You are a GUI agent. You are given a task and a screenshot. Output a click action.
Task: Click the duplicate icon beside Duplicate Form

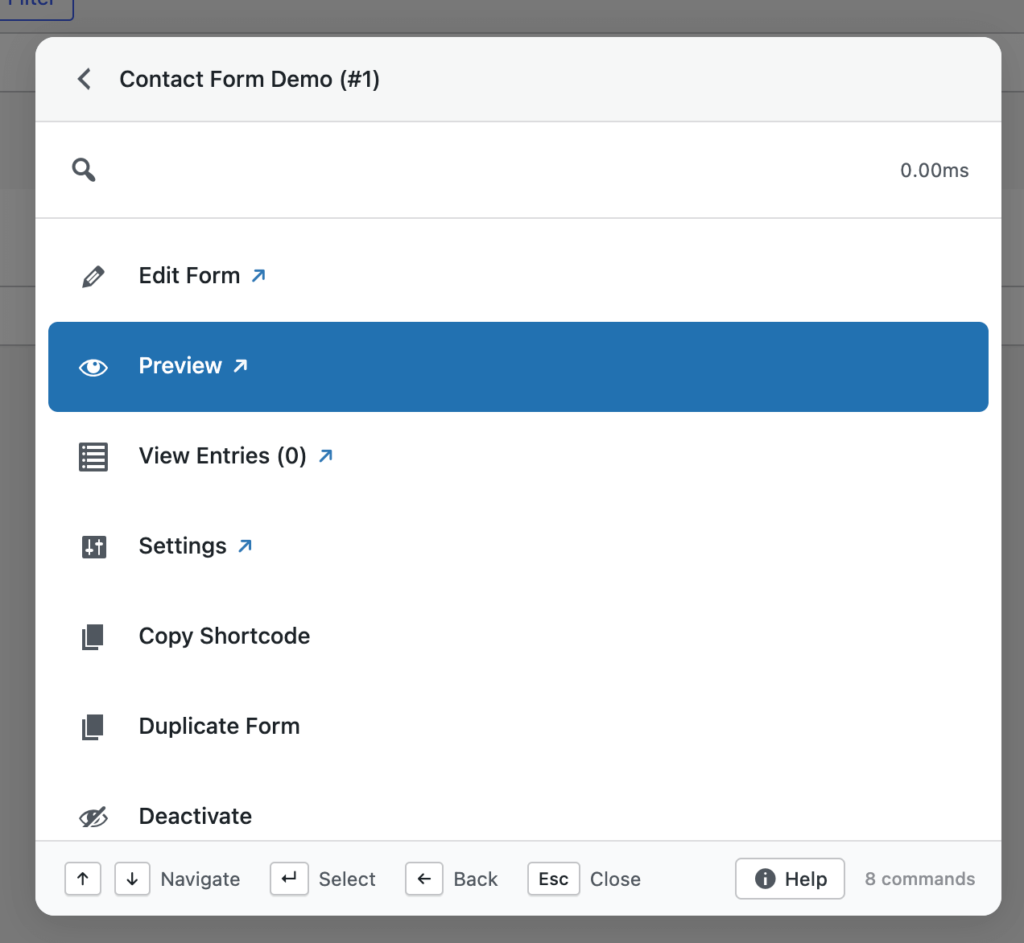93,727
